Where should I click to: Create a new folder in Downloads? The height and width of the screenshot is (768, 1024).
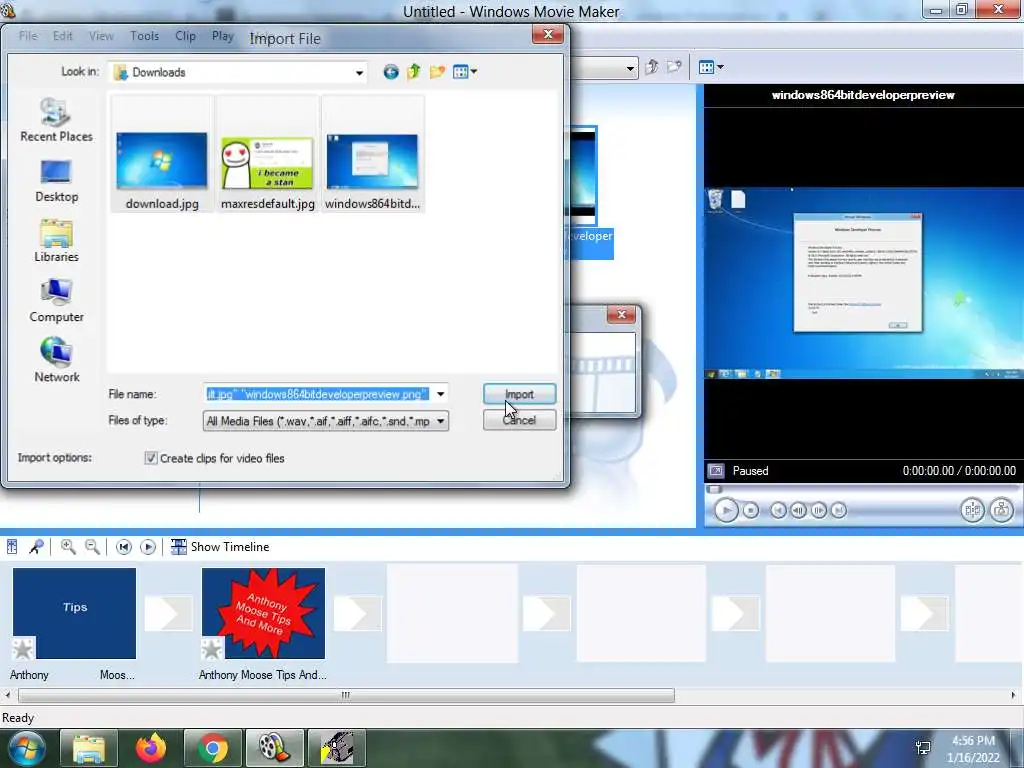[437, 72]
